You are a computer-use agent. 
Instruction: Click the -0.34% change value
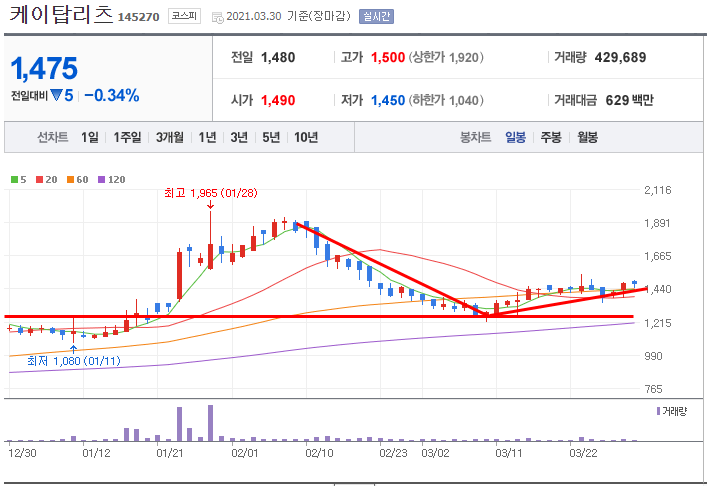[112, 96]
